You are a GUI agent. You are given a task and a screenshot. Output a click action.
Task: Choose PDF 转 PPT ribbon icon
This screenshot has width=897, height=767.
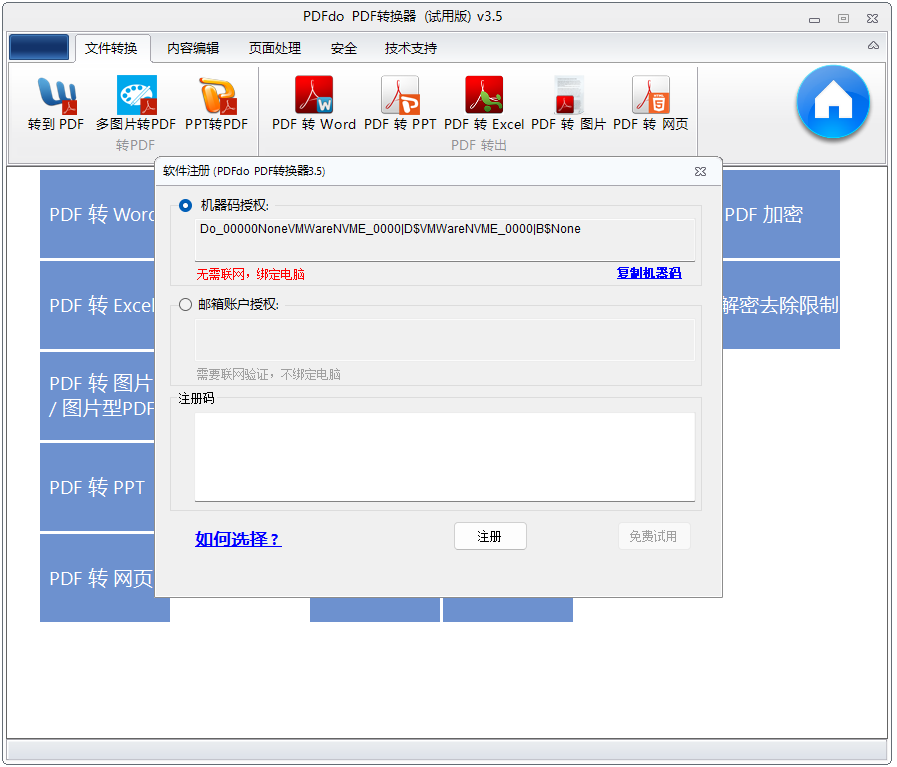(x=400, y=104)
